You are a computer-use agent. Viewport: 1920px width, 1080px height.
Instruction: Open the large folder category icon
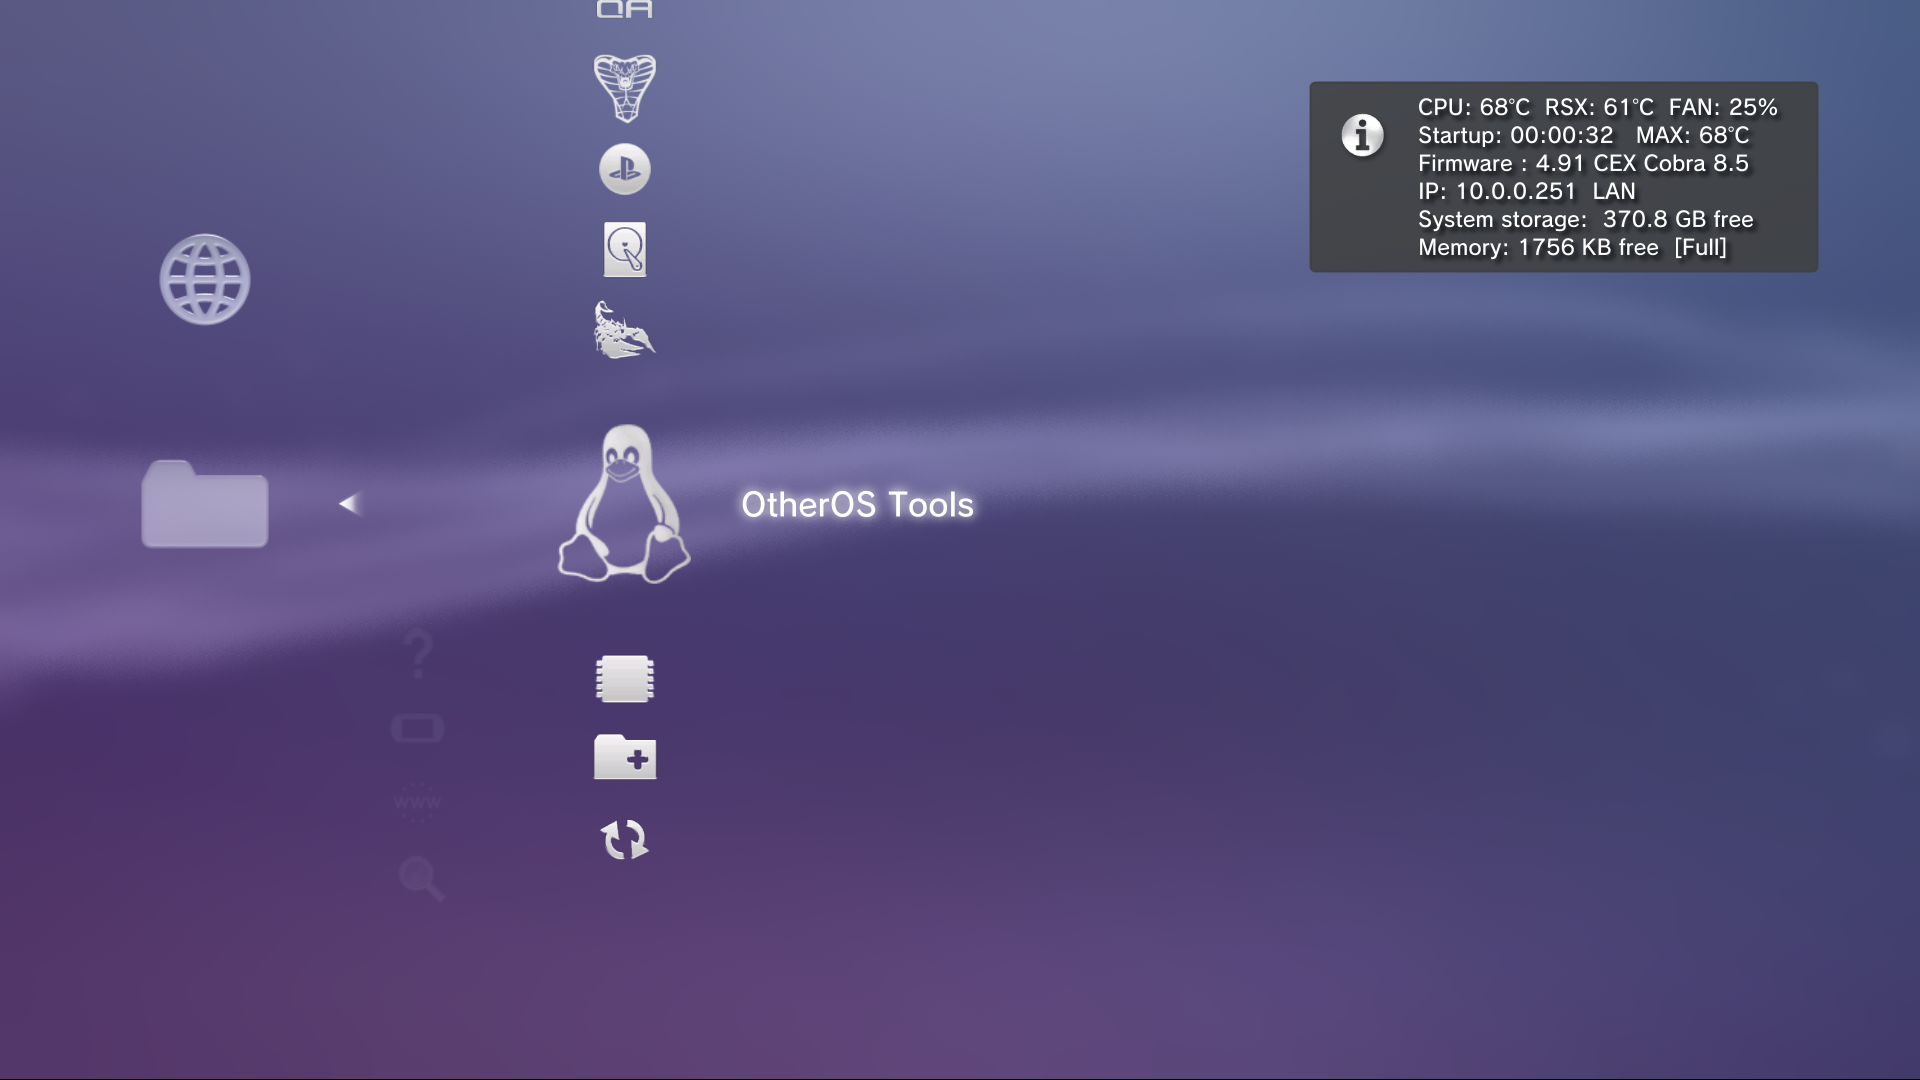tap(205, 504)
